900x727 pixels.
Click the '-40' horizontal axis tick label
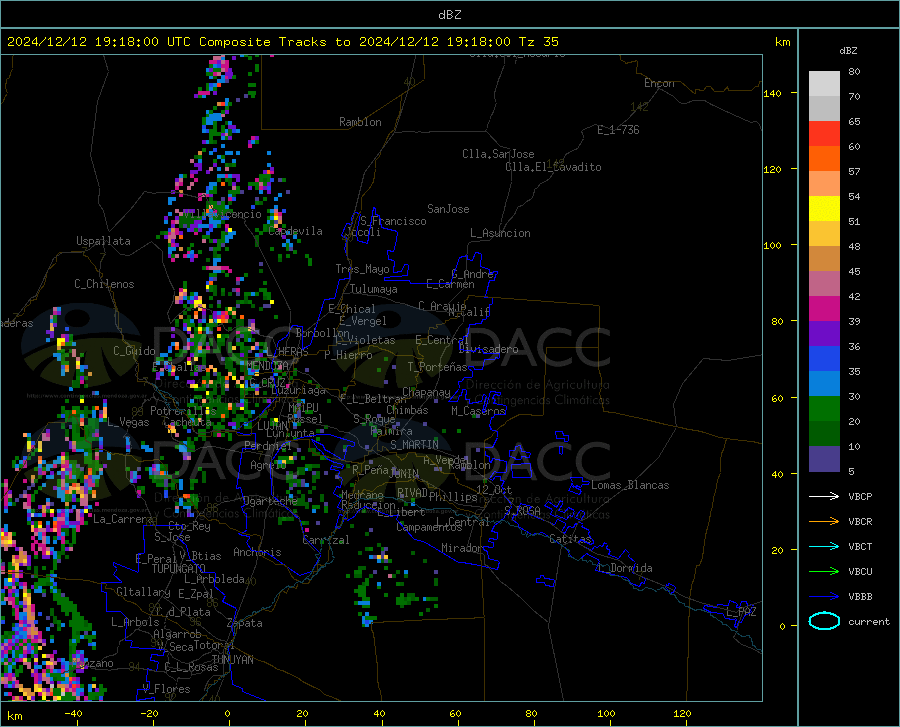(73, 714)
